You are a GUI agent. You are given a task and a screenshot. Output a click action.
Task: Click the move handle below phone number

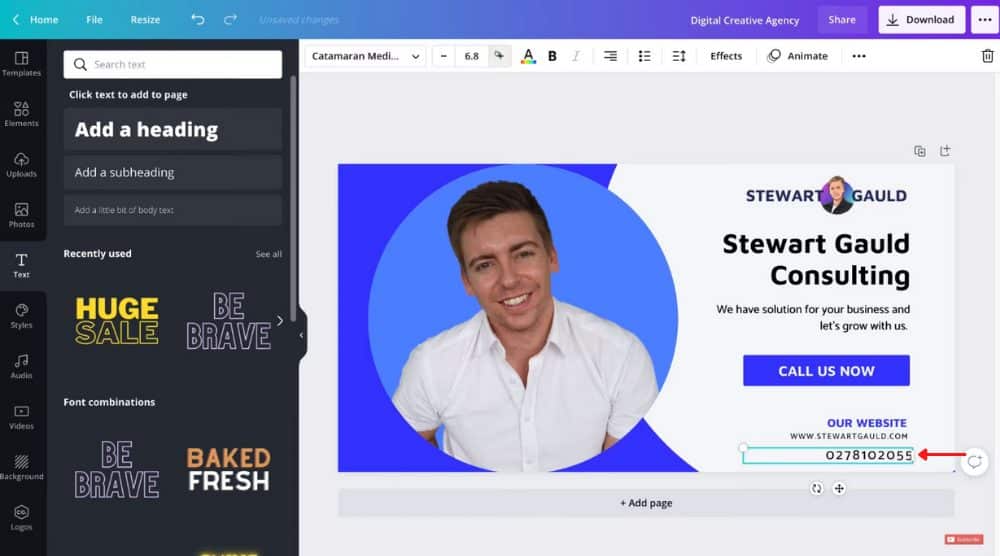click(x=839, y=488)
